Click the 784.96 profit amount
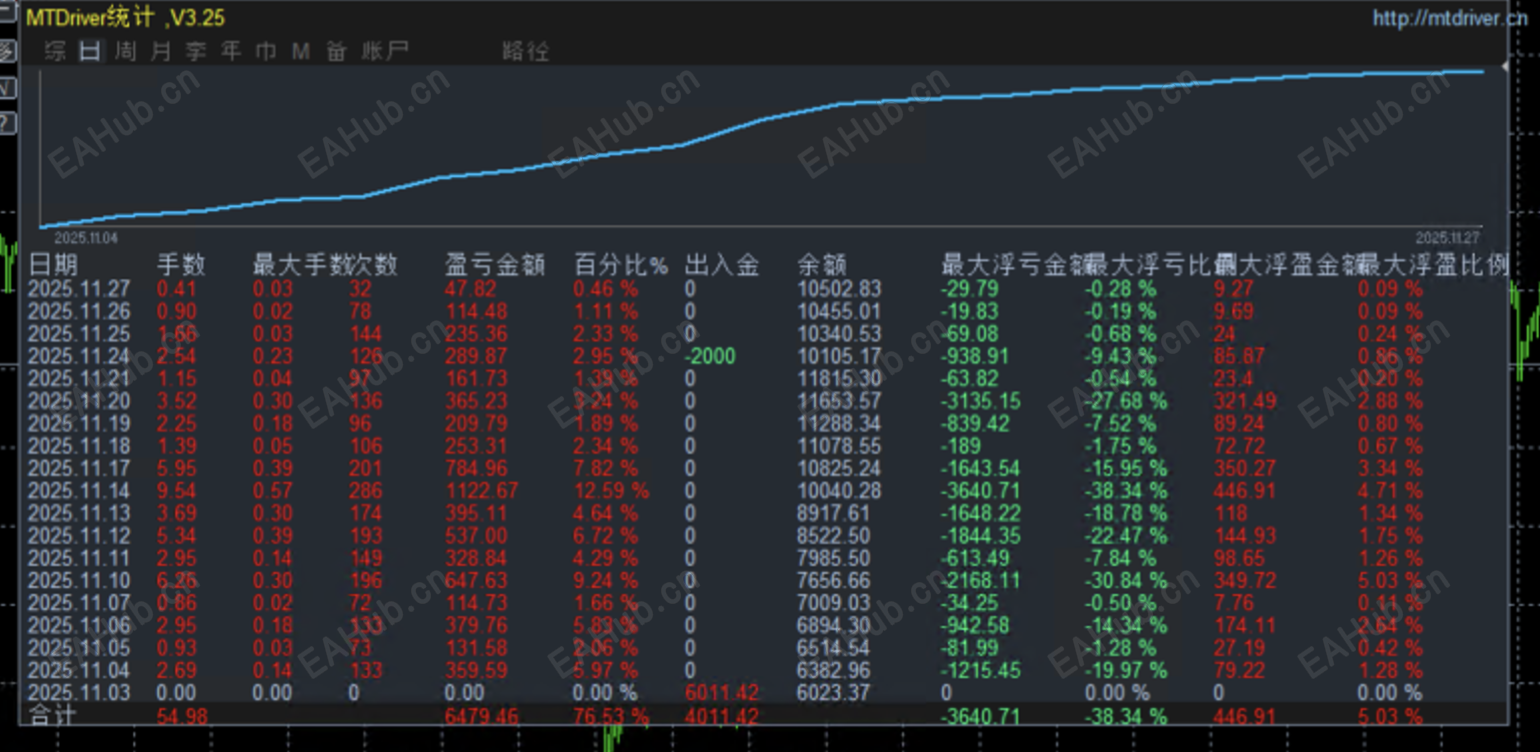The image size is (1540, 752). pos(478,468)
